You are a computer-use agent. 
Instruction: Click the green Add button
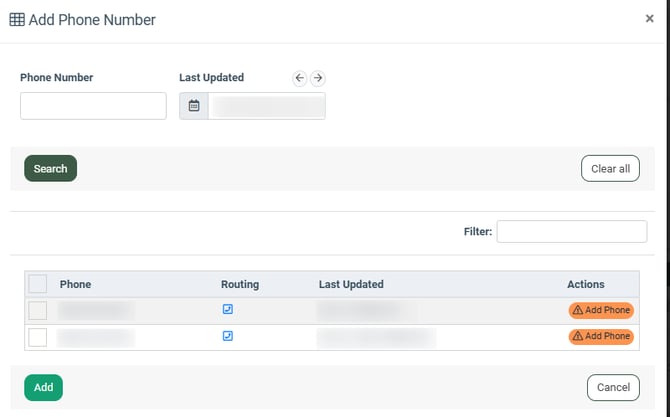pos(43,387)
